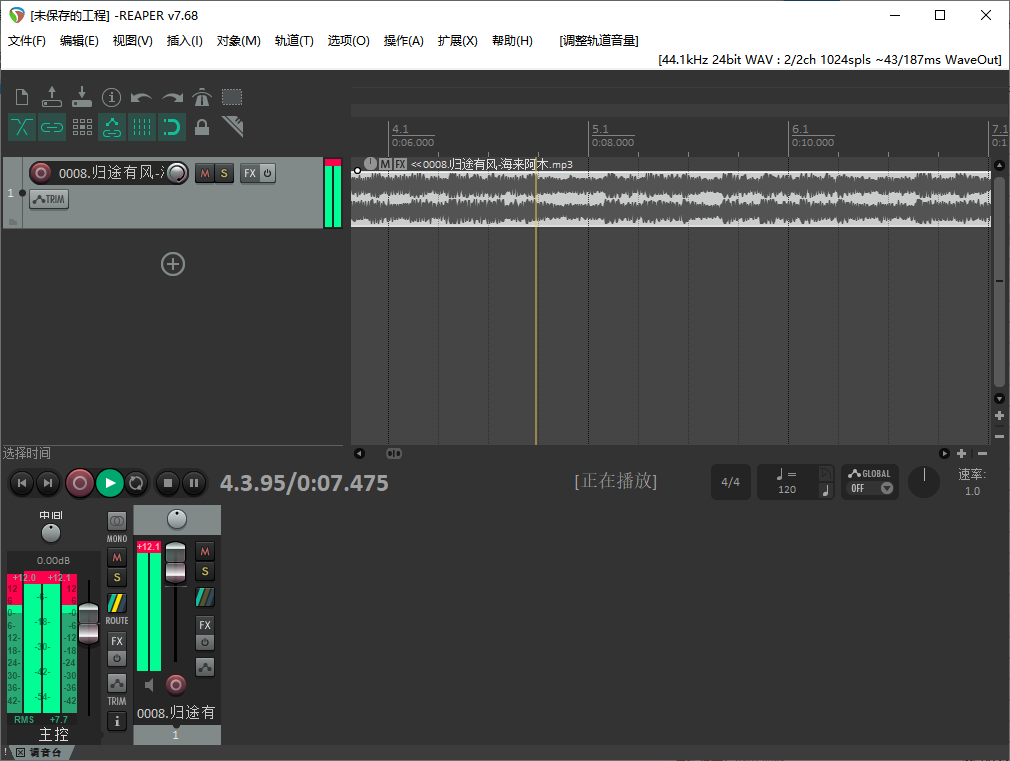This screenshot has height=761, width=1010.
Task: Solo track 0008.归途有风 in the track panel
Action: (x=222, y=172)
